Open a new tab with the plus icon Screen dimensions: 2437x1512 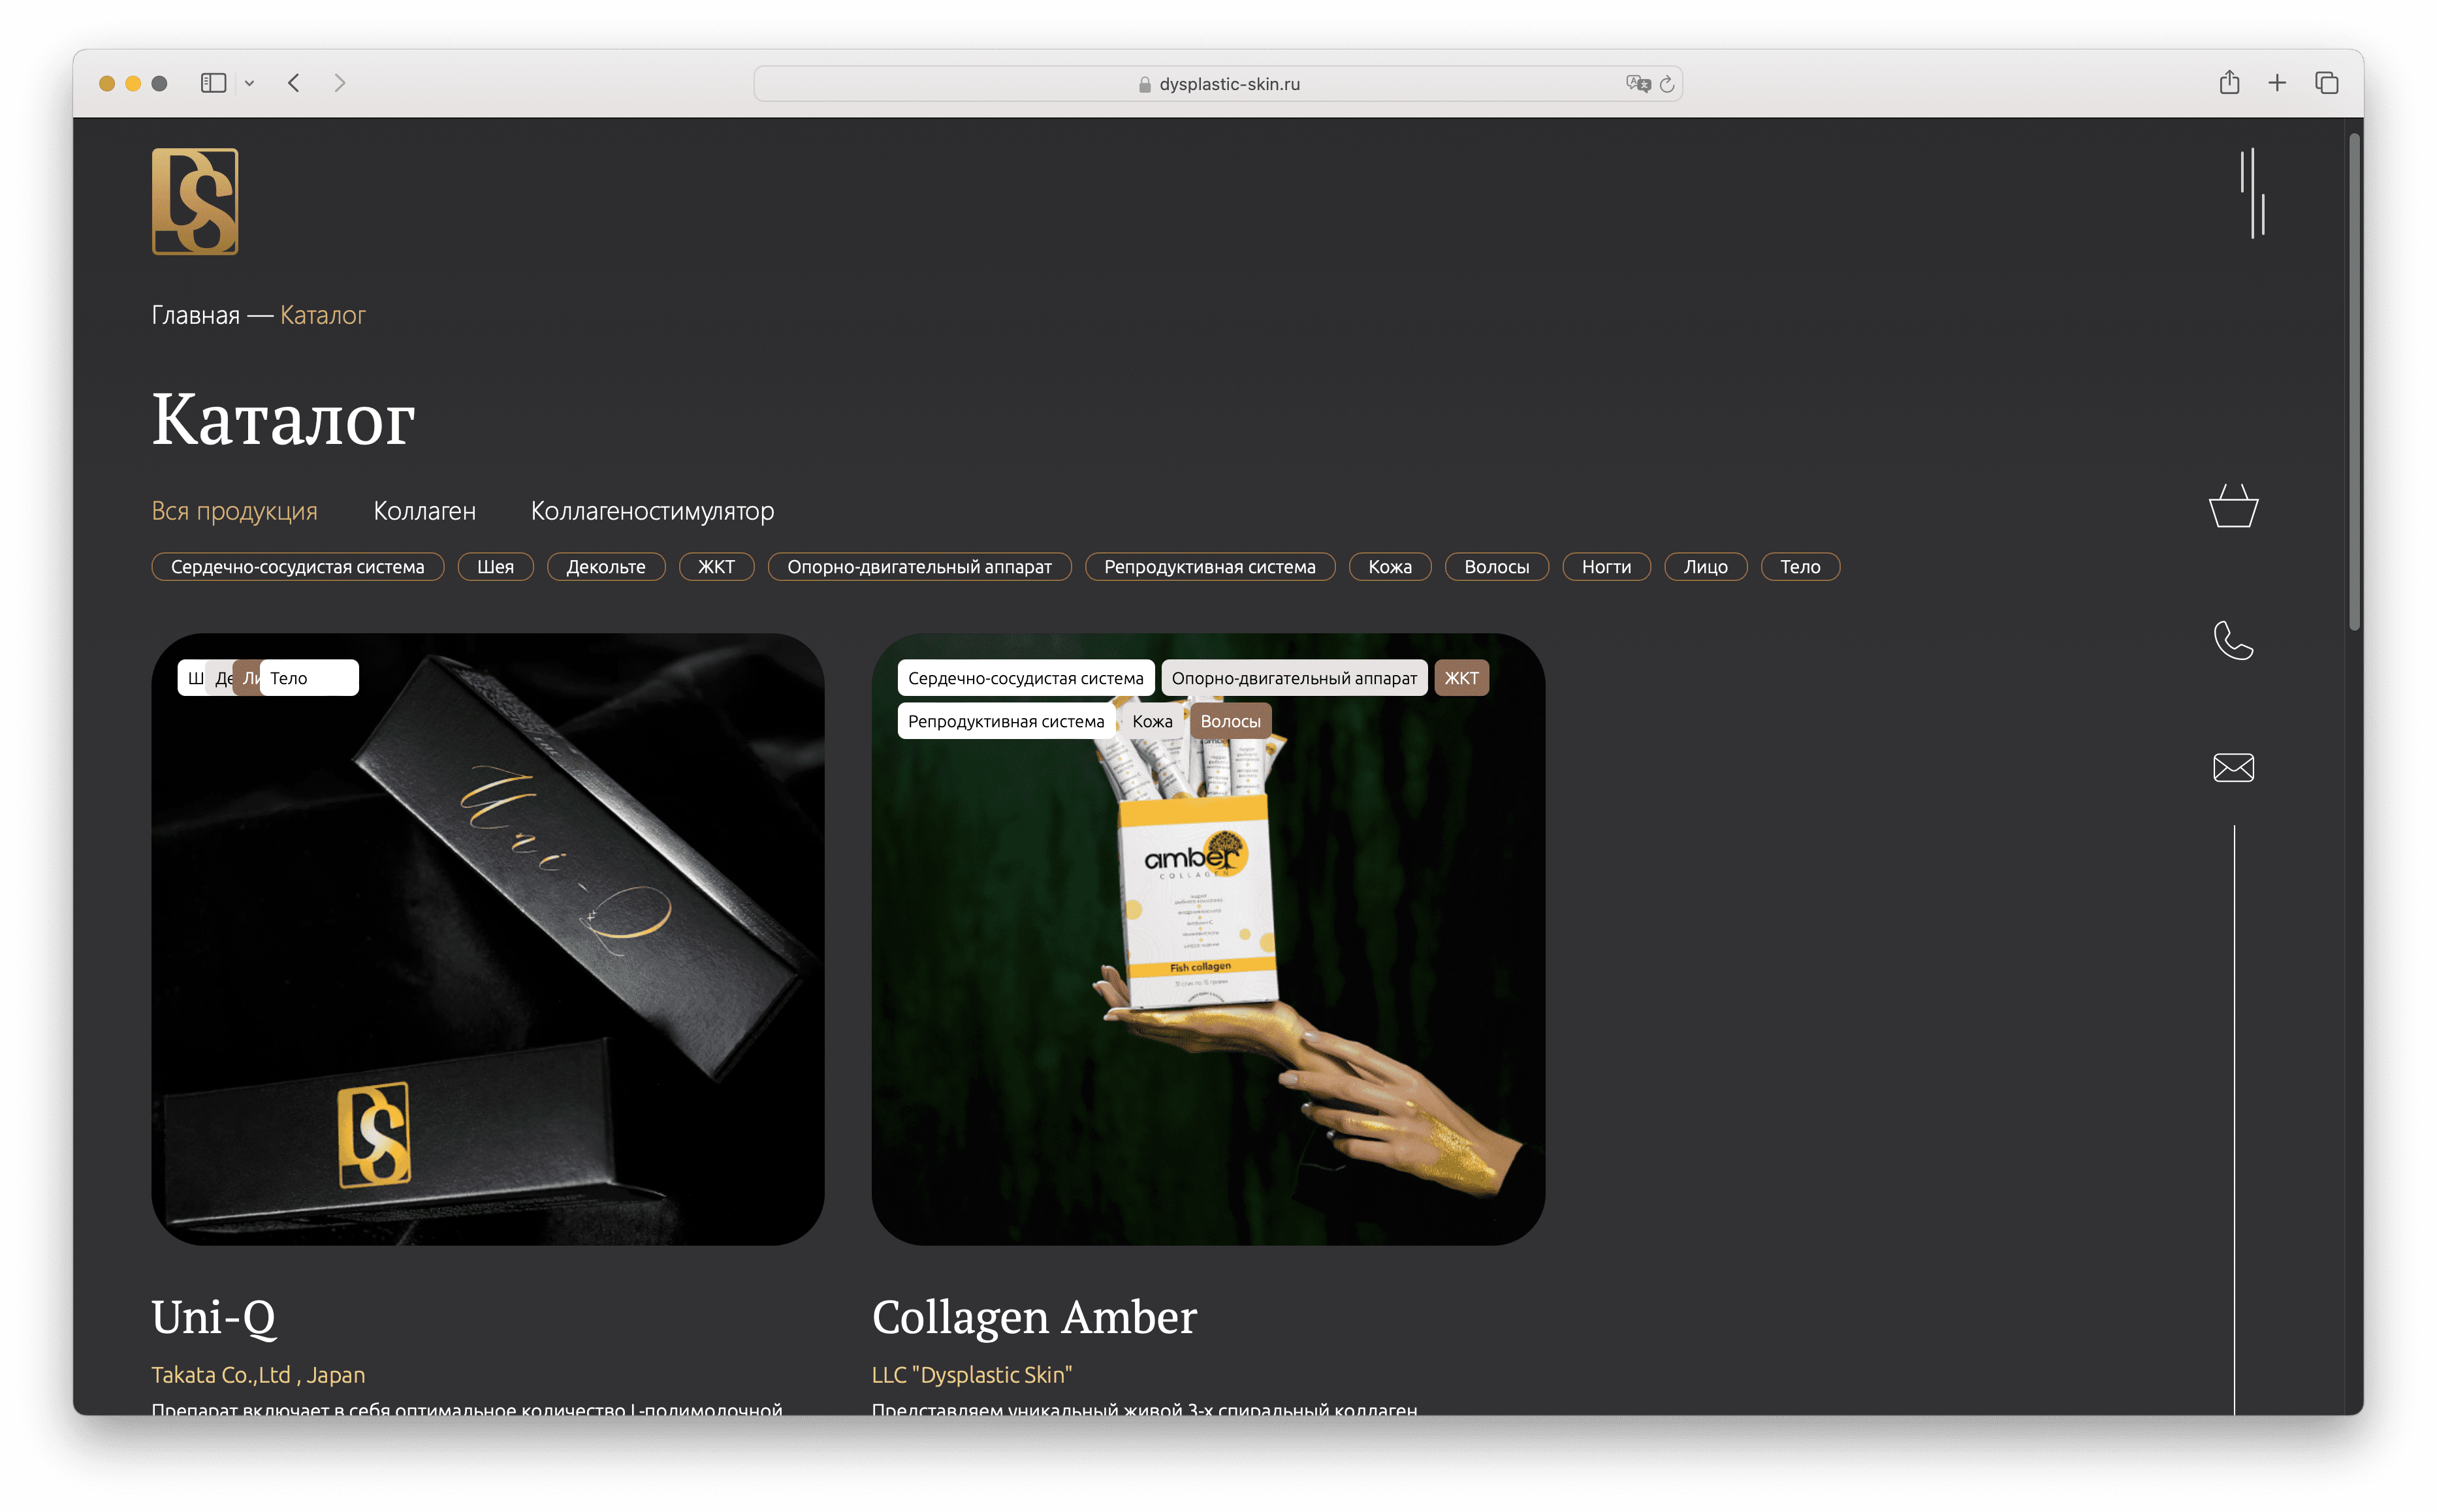pyautogui.click(x=2277, y=83)
